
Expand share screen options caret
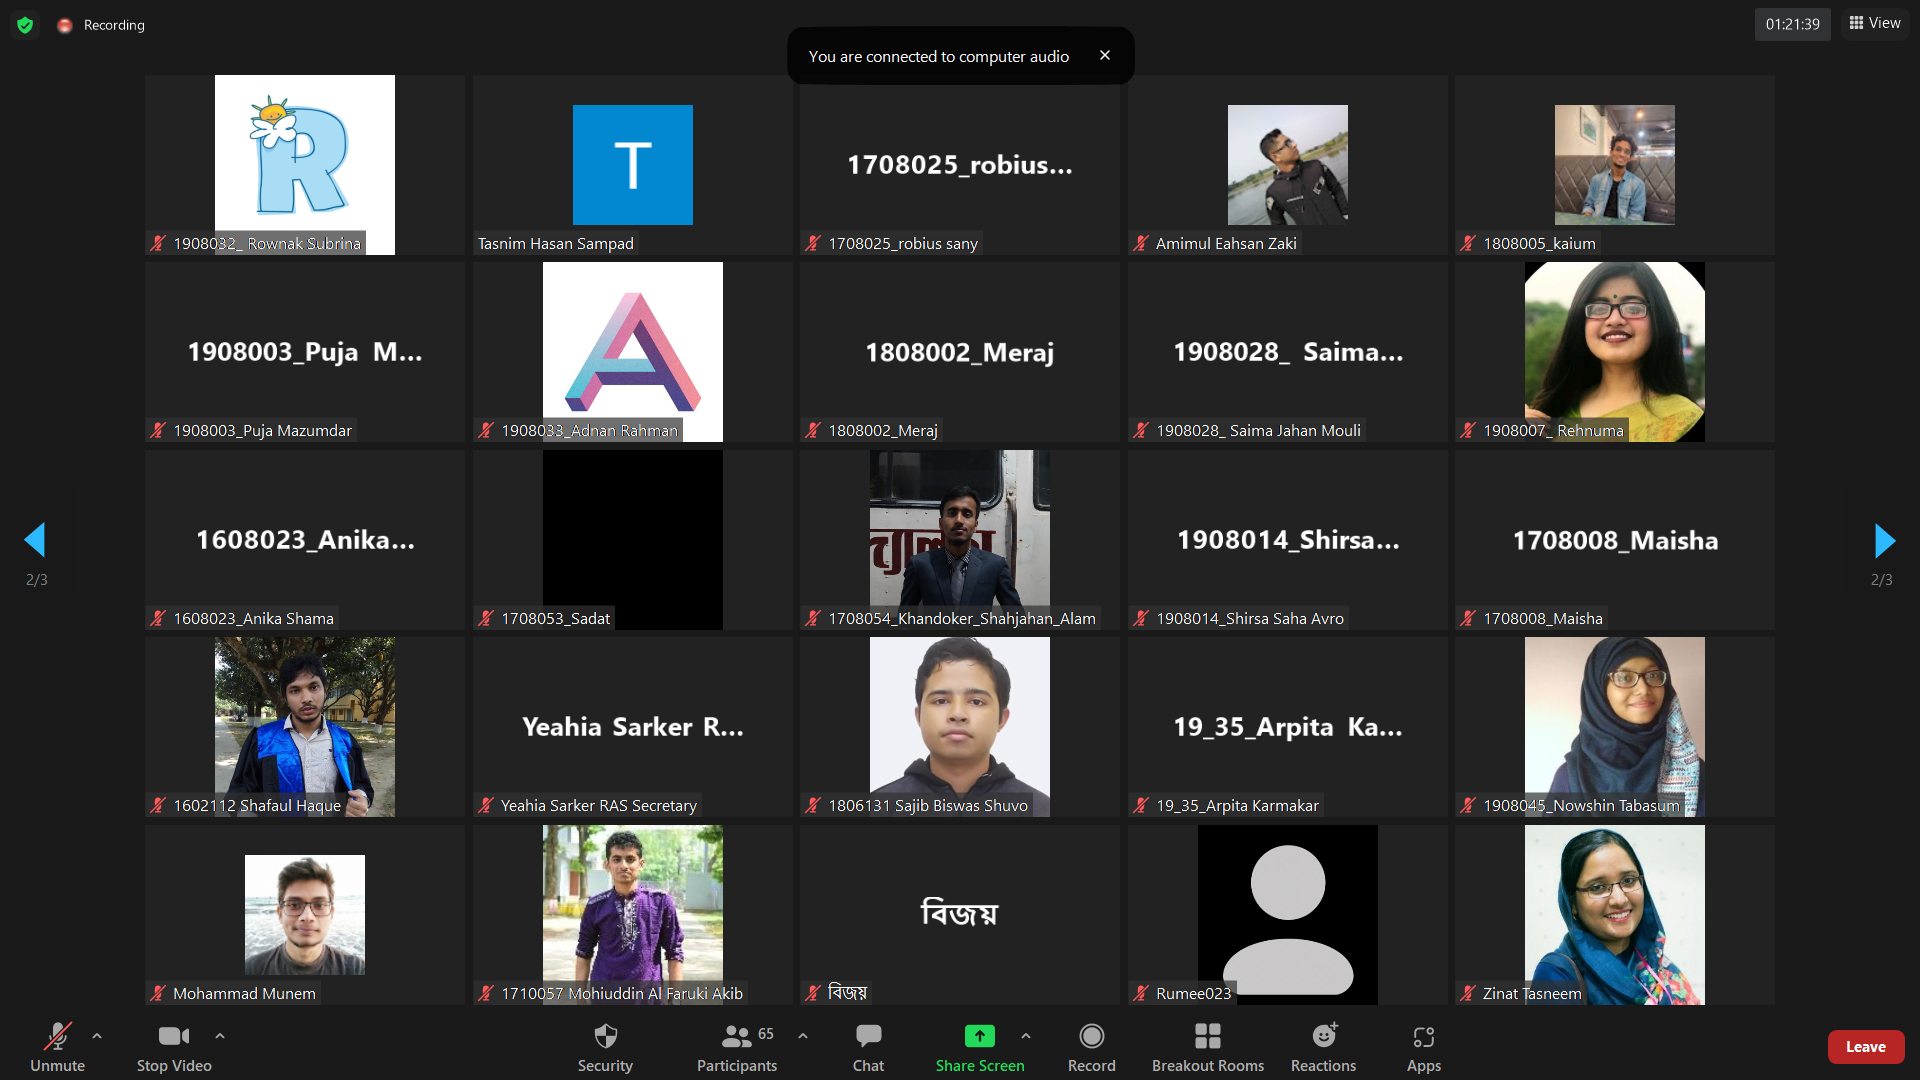[x=1026, y=1036]
